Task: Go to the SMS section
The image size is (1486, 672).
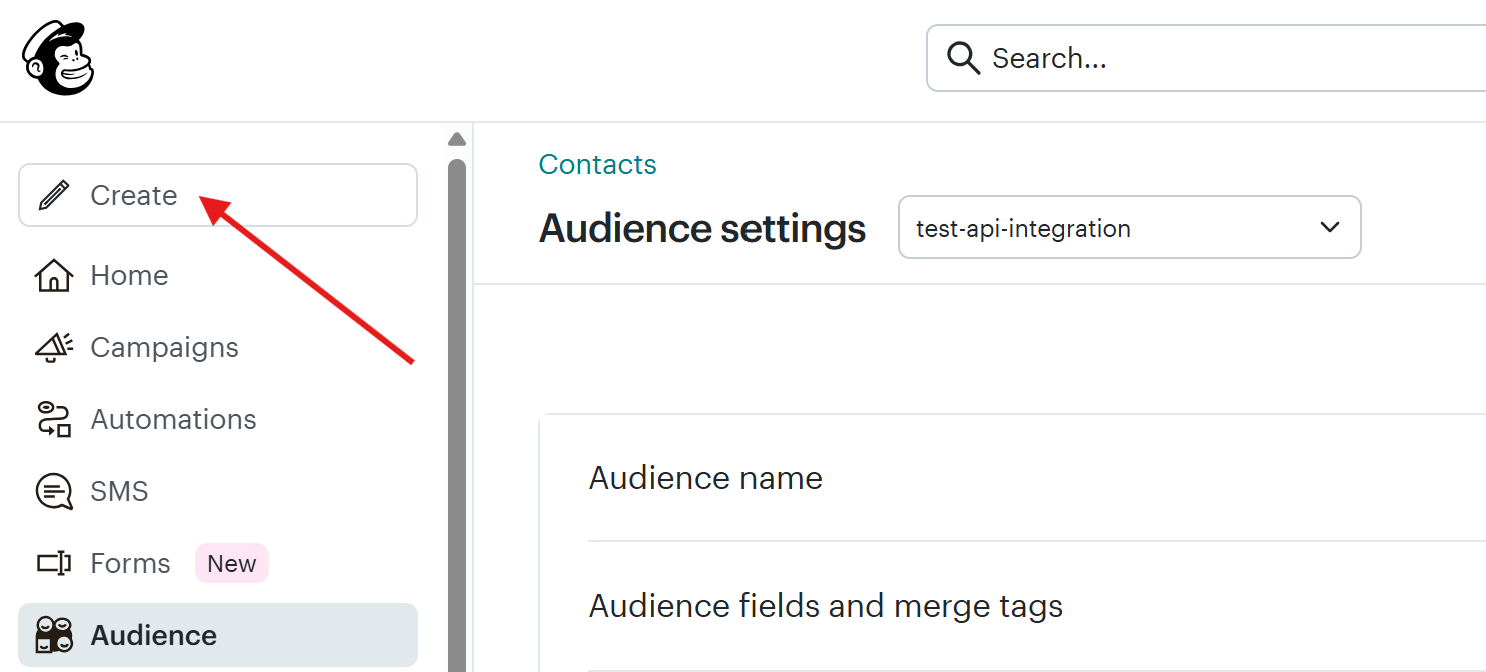Action: (x=119, y=491)
